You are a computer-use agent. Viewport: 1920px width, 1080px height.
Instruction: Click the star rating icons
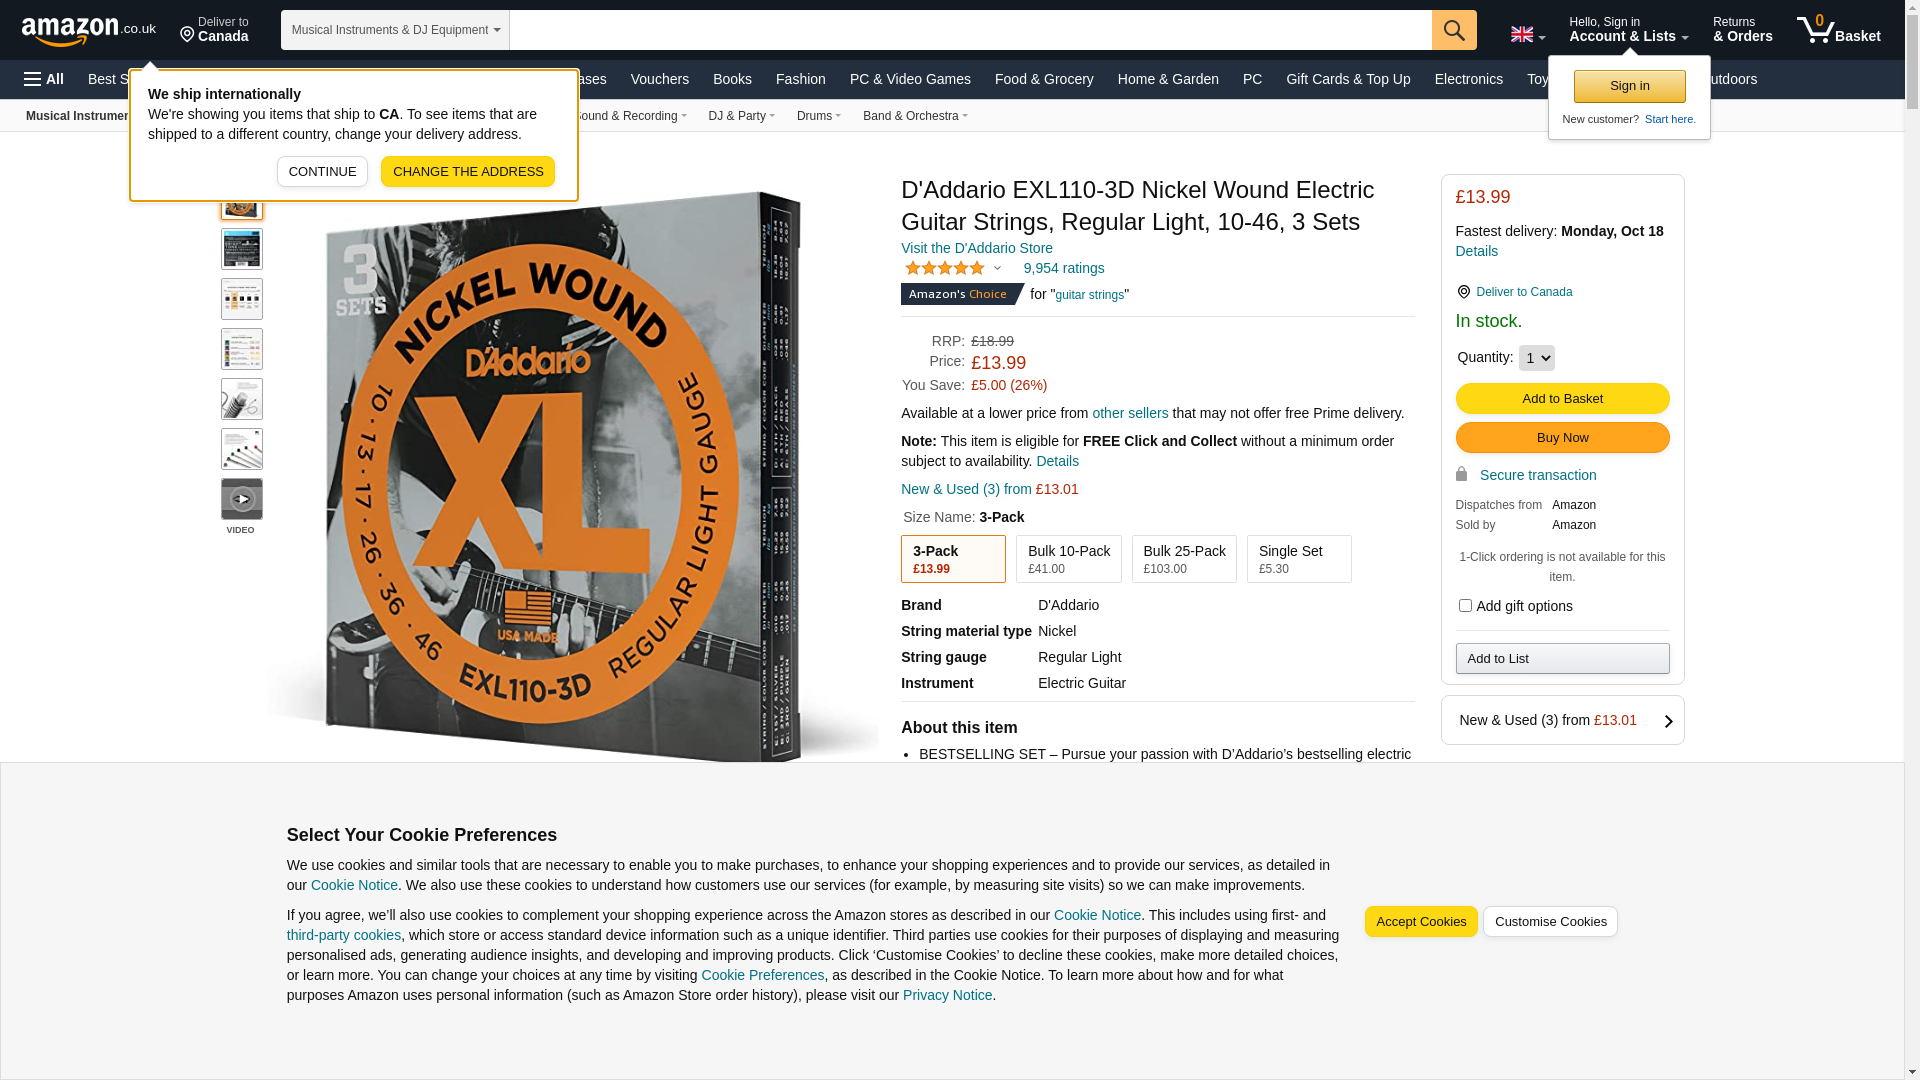pos(945,268)
